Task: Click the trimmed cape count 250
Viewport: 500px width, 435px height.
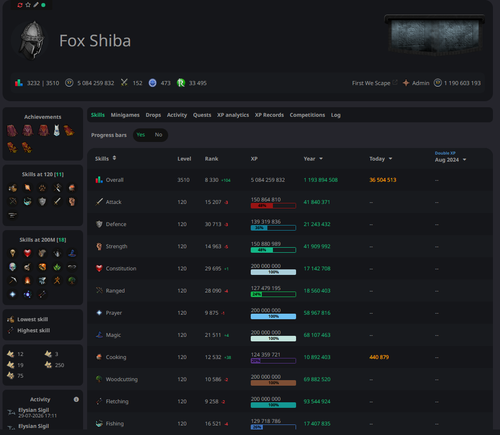Action: [59, 365]
